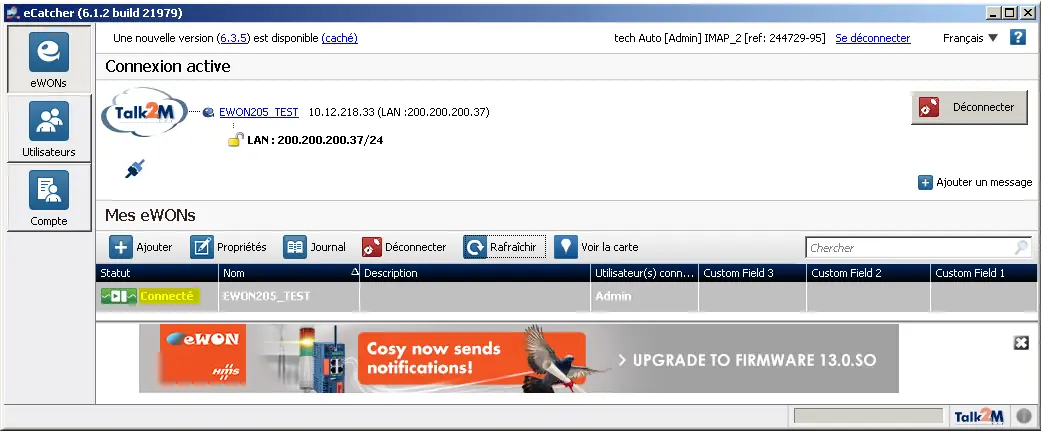Open the Français language dropdown
The width and height of the screenshot is (1041, 431).
pyautogui.click(x=970, y=38)
